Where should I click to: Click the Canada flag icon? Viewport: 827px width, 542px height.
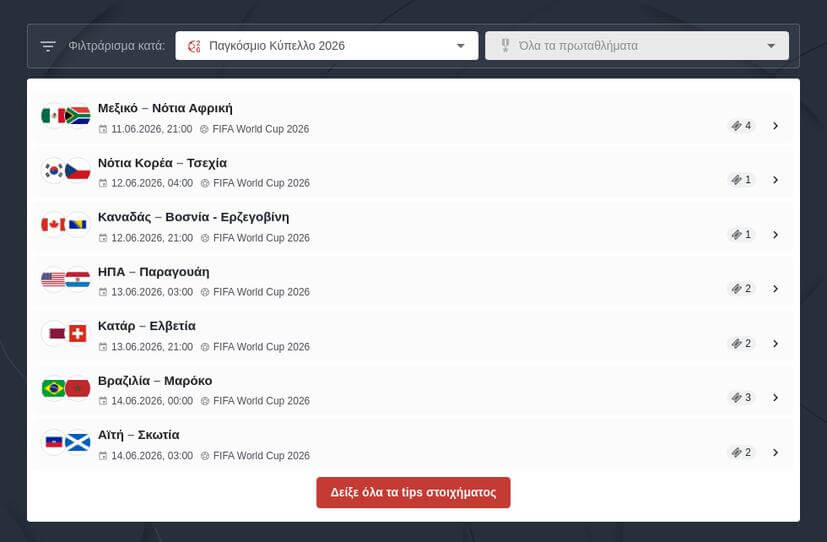pyautogui.click(x=53, y=225)
